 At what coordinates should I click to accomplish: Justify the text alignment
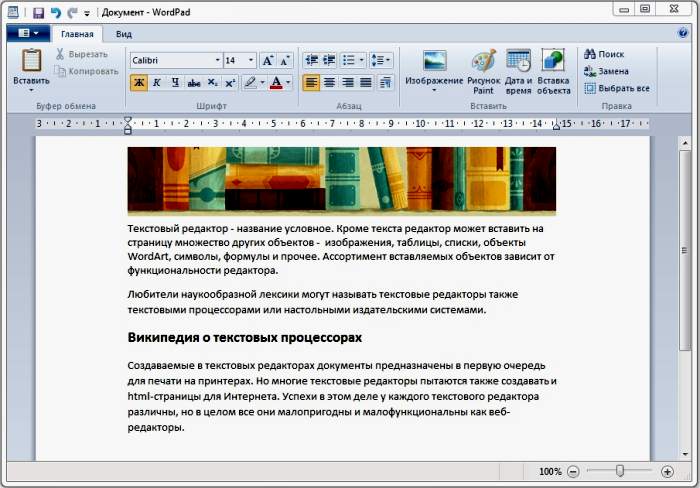(366, 83)
